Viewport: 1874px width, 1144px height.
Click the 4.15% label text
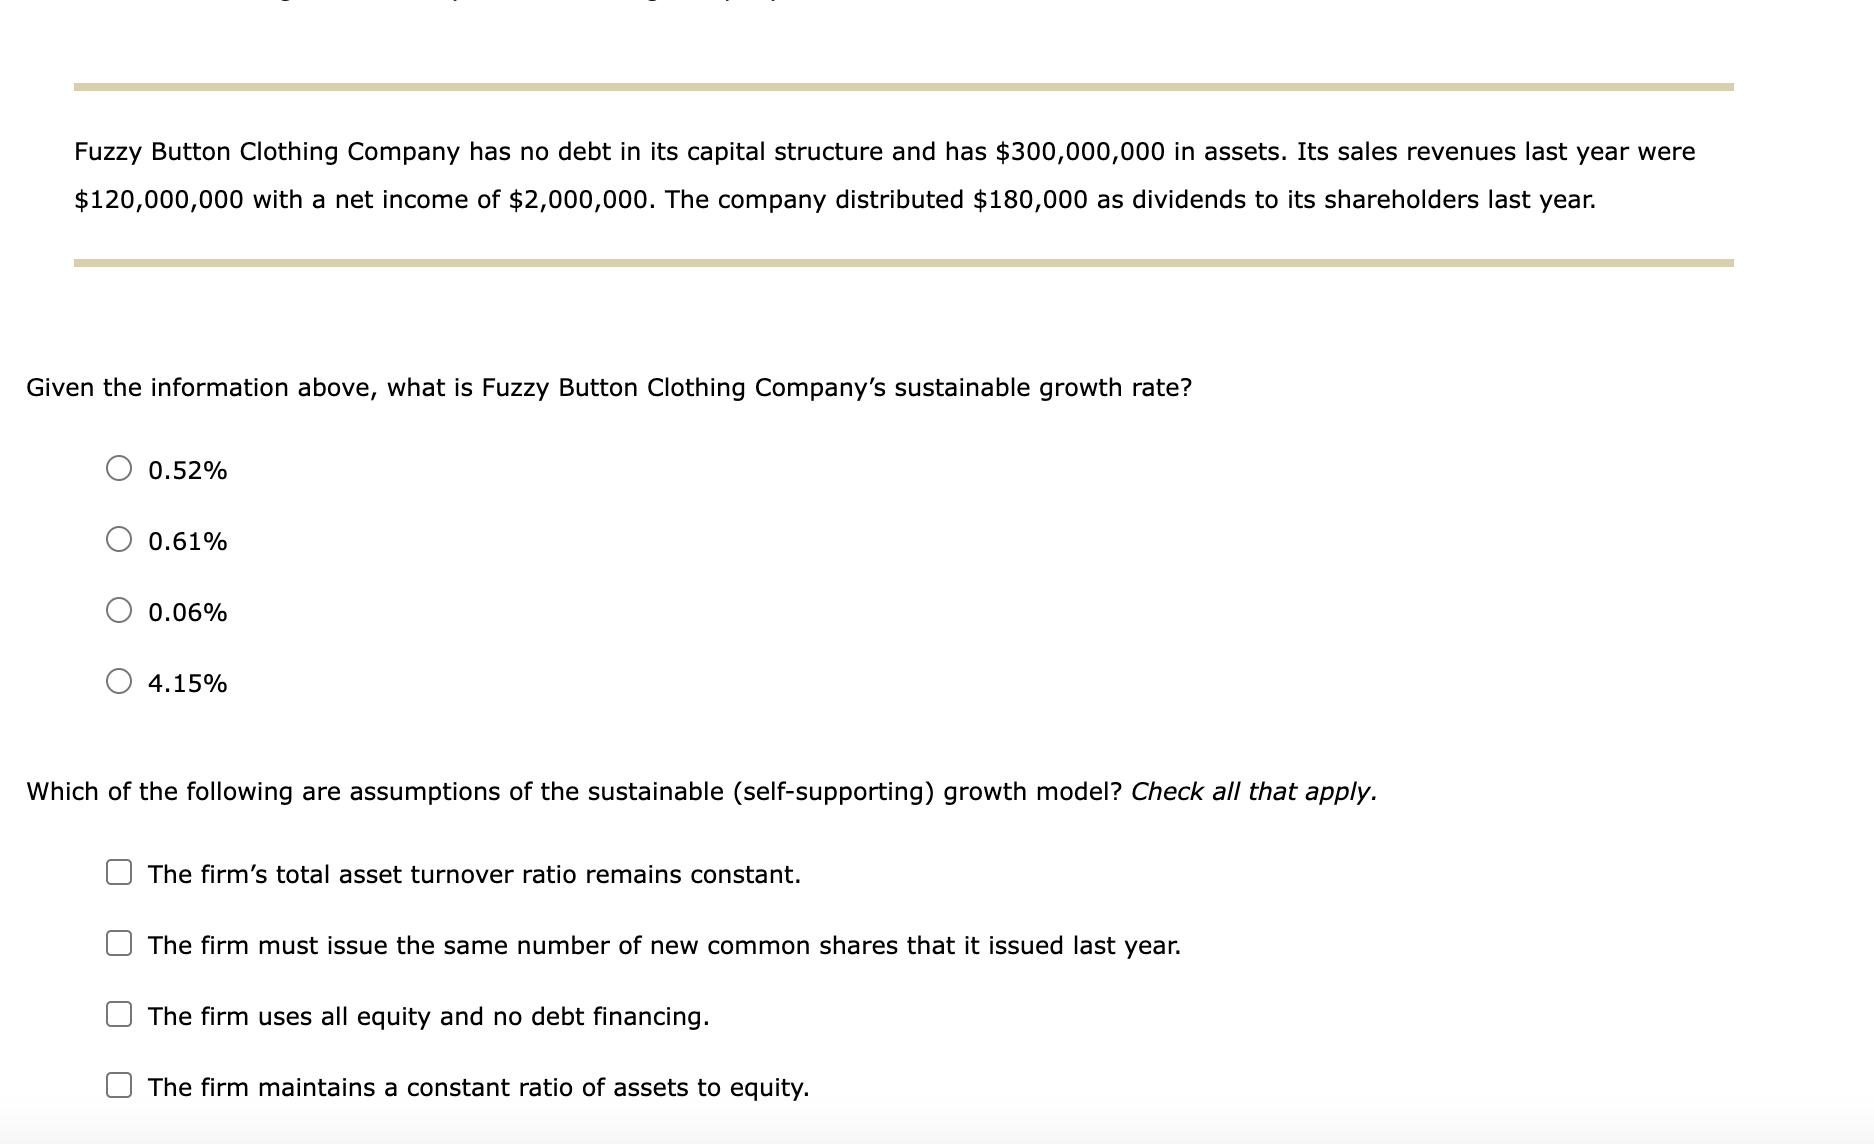(188, 683)
